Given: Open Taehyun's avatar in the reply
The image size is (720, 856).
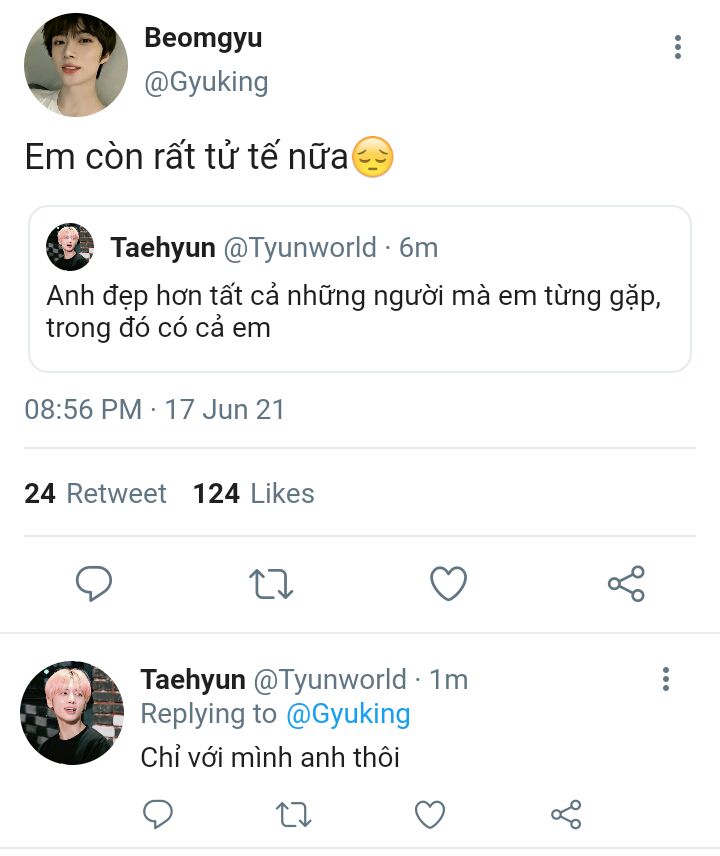Looking at the screenshot, I should [72, 712].
